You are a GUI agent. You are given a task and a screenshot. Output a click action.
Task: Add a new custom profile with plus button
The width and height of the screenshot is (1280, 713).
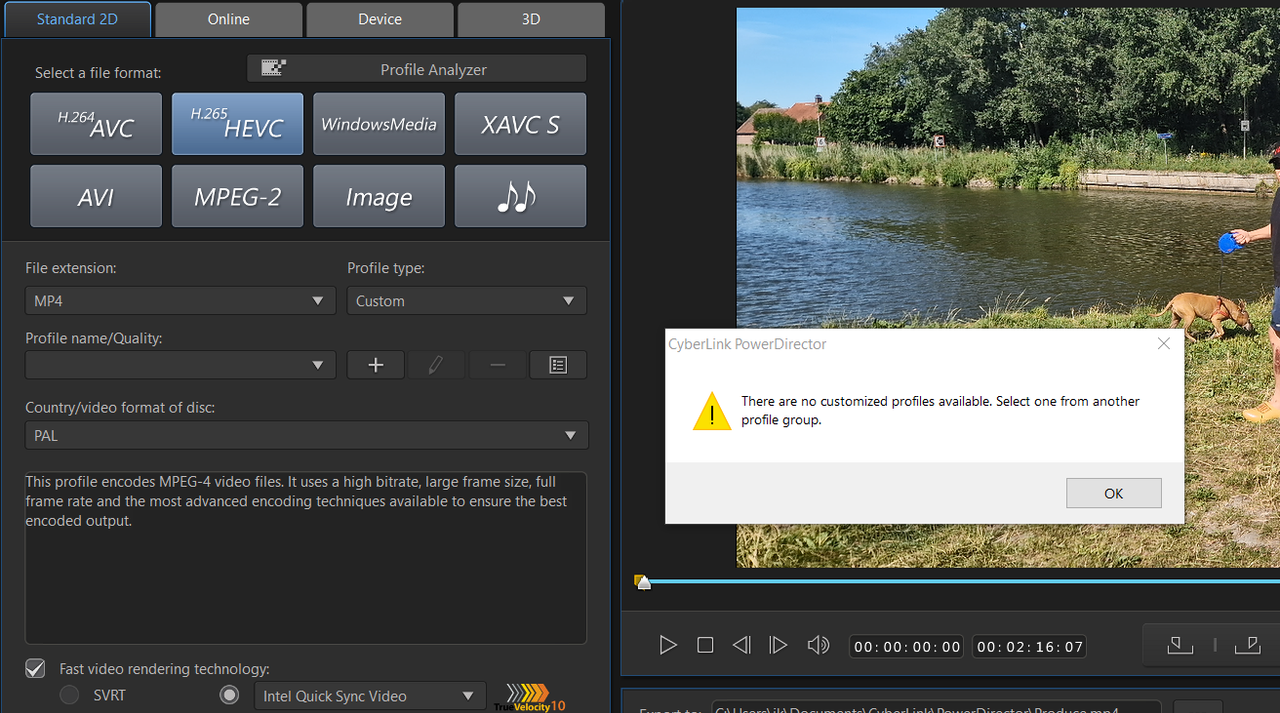coord(376,365)
